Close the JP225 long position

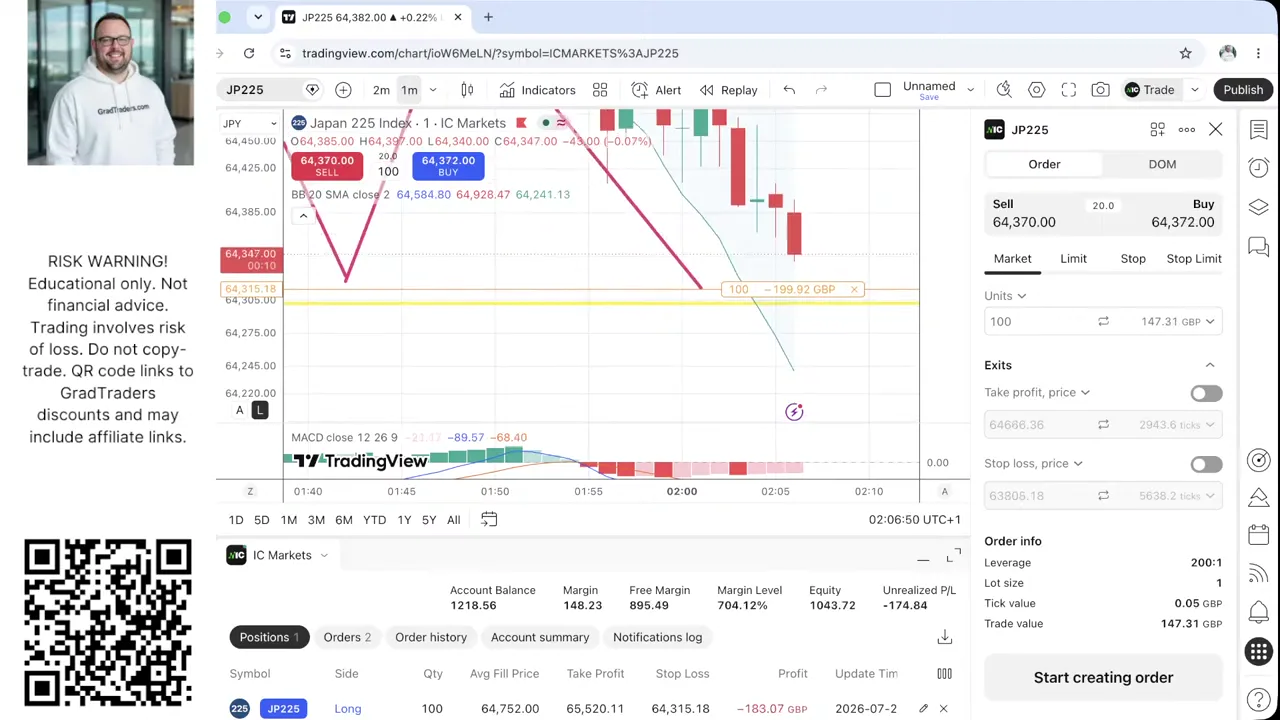pos(943,708)
